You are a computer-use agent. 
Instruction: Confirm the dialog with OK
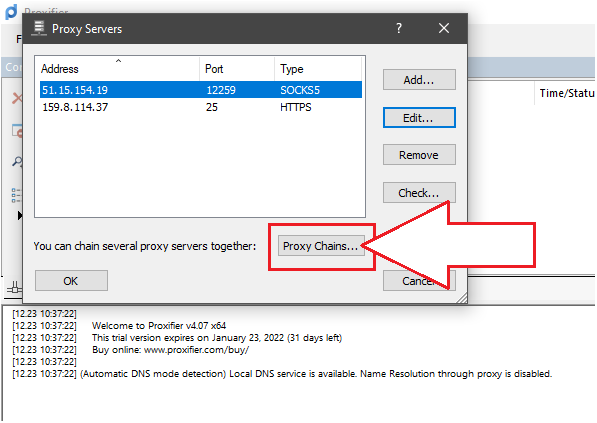(x=71, y=281)
